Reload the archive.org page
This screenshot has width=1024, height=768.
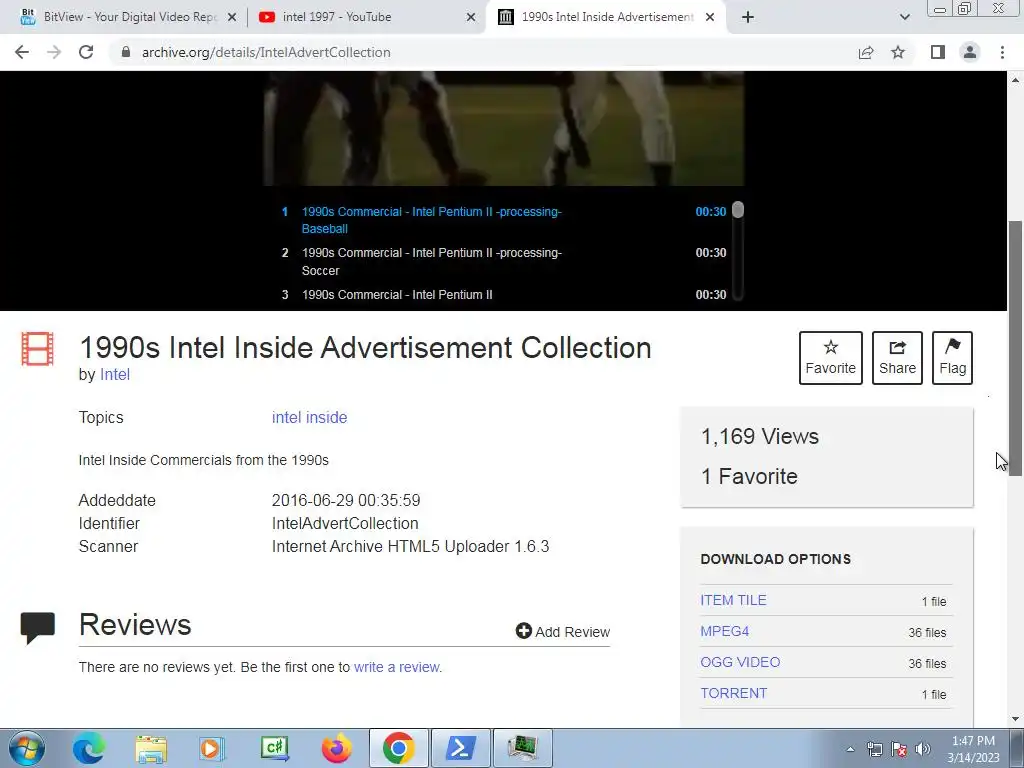[86, 52]
